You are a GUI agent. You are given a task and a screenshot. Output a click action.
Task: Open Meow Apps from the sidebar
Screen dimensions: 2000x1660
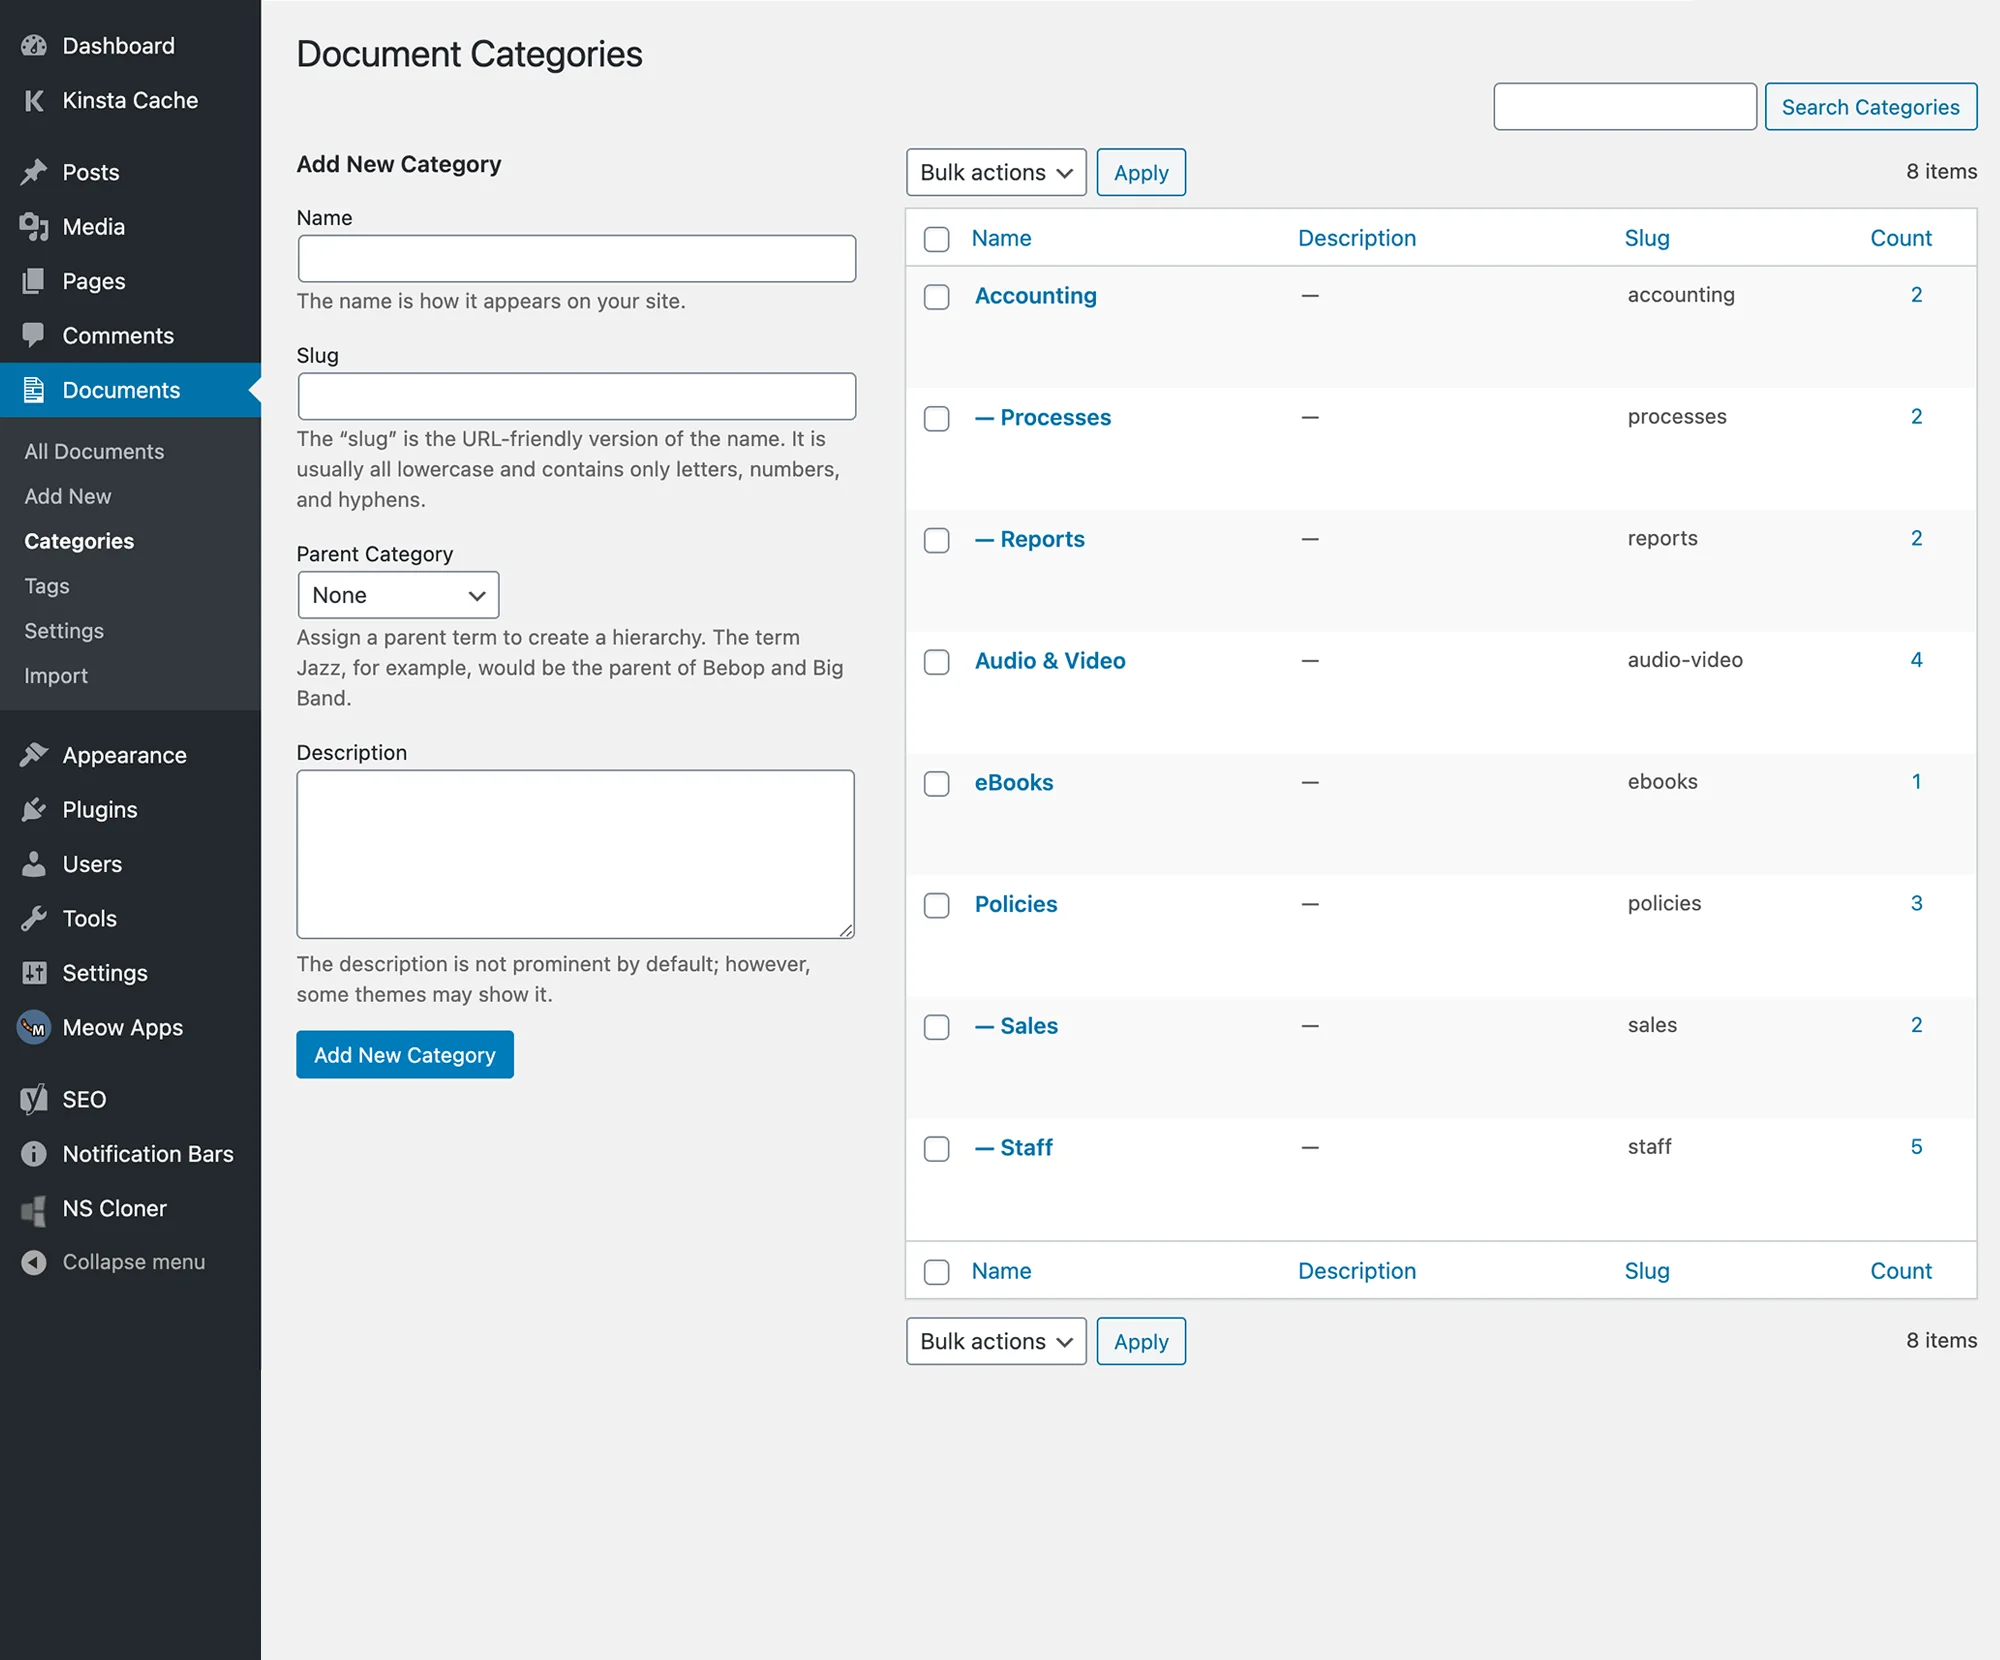(x=122, y=1027)
